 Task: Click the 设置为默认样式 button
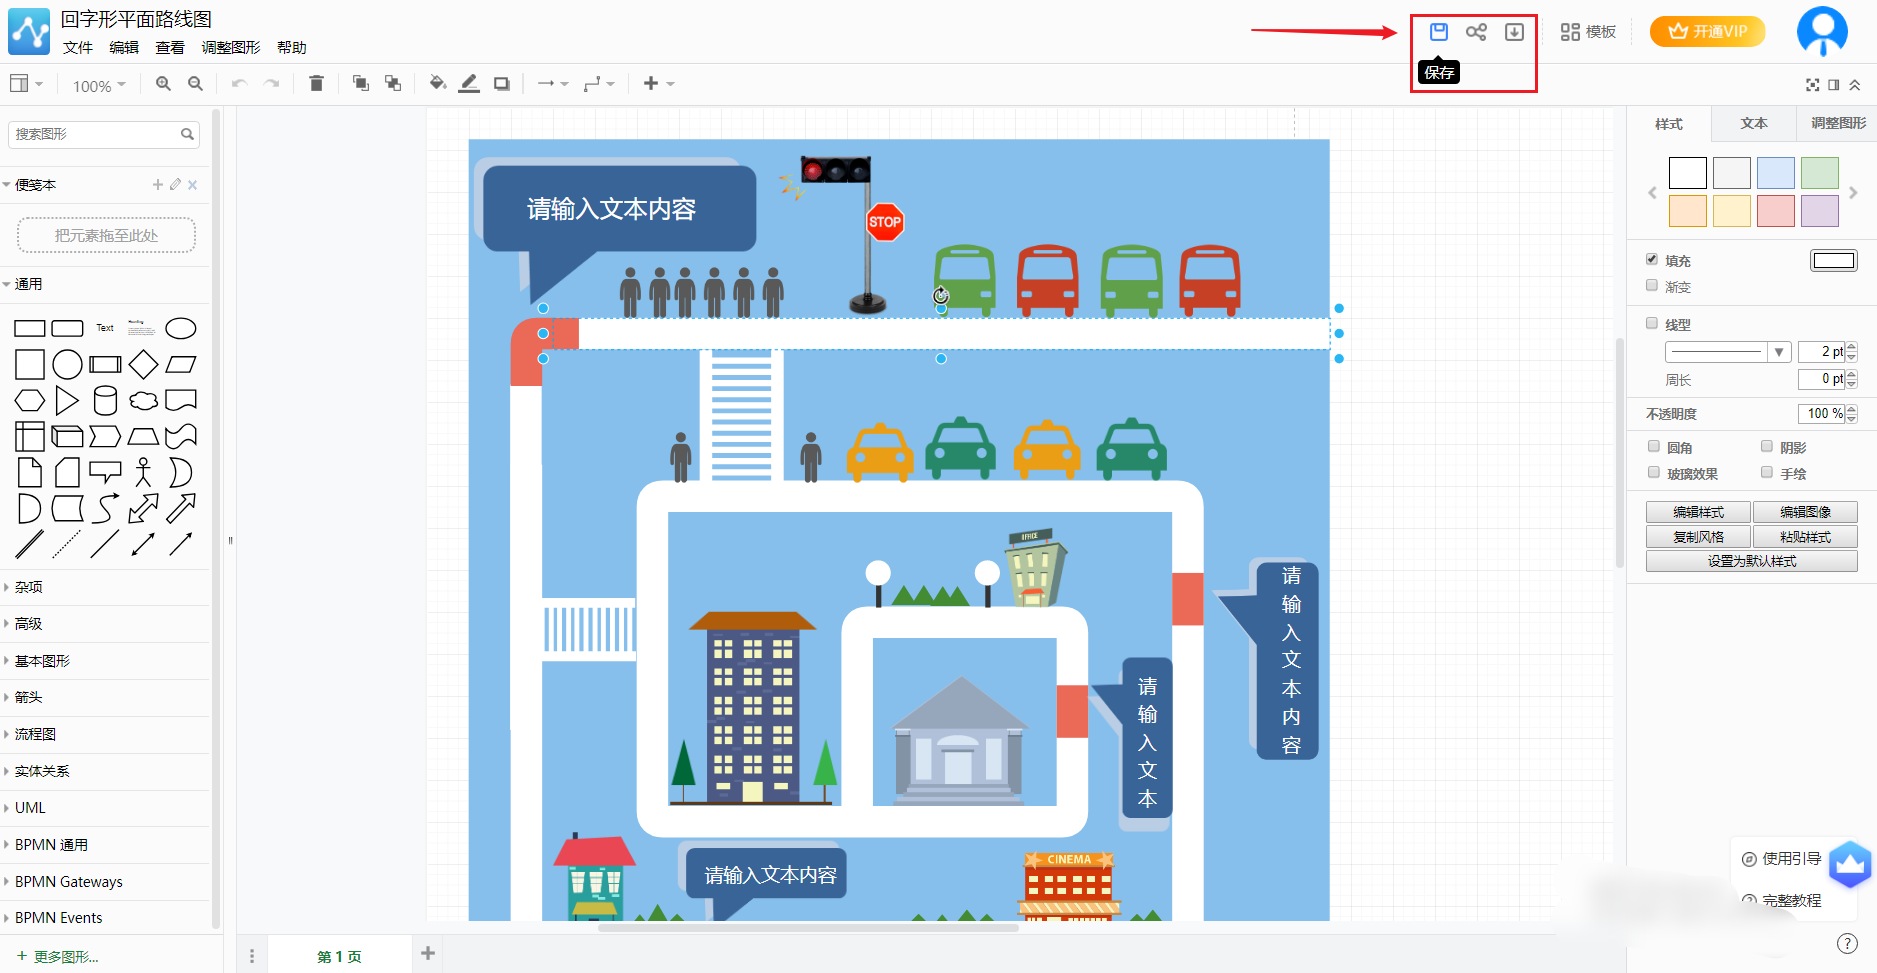click(x=1751, y=562)
